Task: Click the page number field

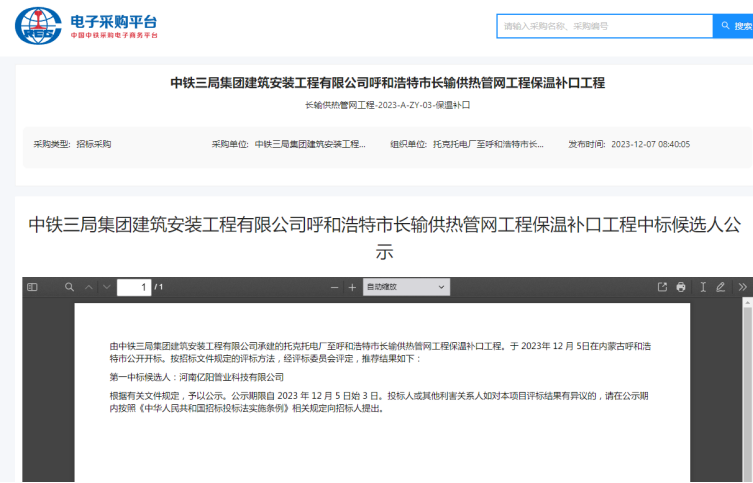Action: [x=134, y=288]
